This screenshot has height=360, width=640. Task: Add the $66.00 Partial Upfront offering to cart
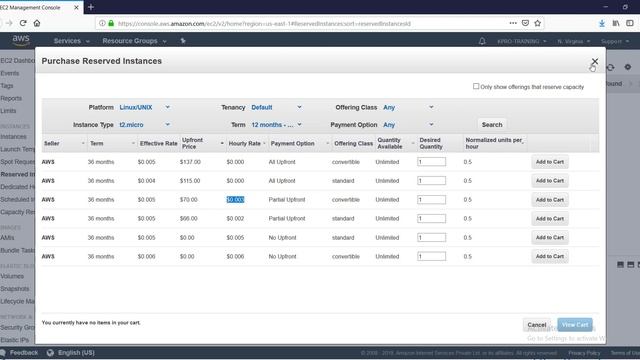coord(550,218)
